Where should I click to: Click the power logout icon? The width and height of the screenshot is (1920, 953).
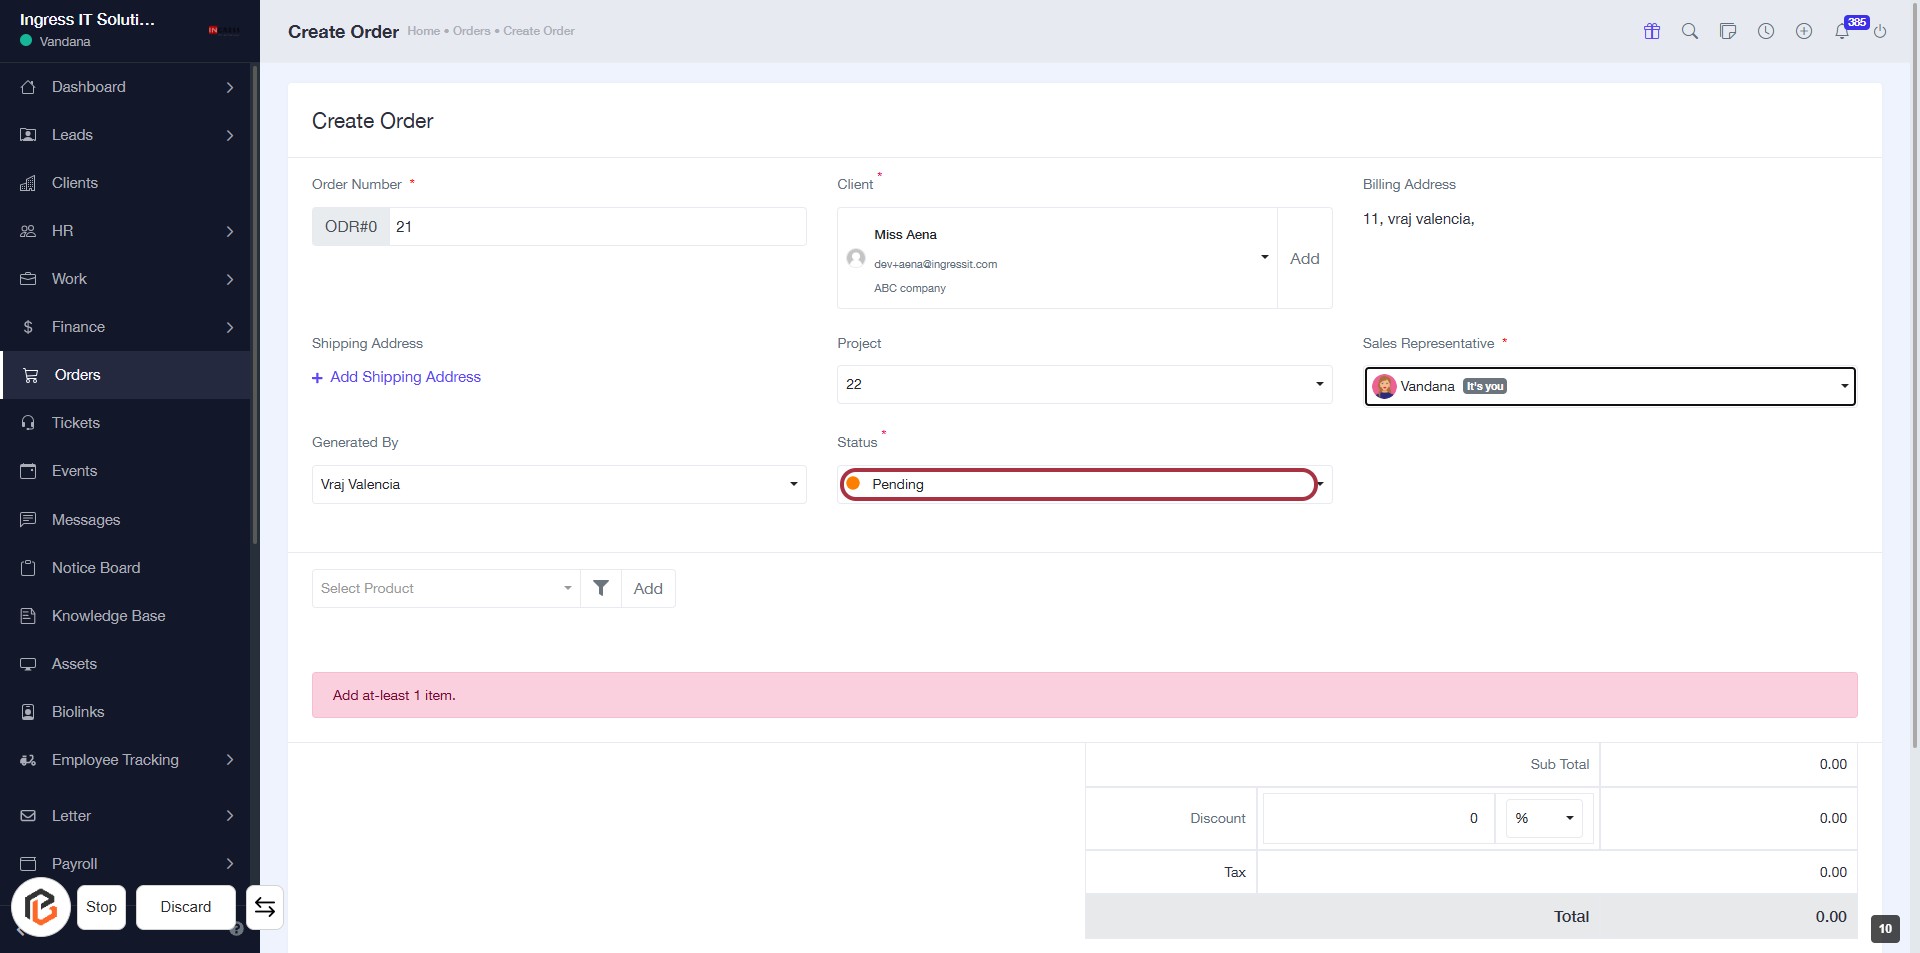click(1880, 31)
